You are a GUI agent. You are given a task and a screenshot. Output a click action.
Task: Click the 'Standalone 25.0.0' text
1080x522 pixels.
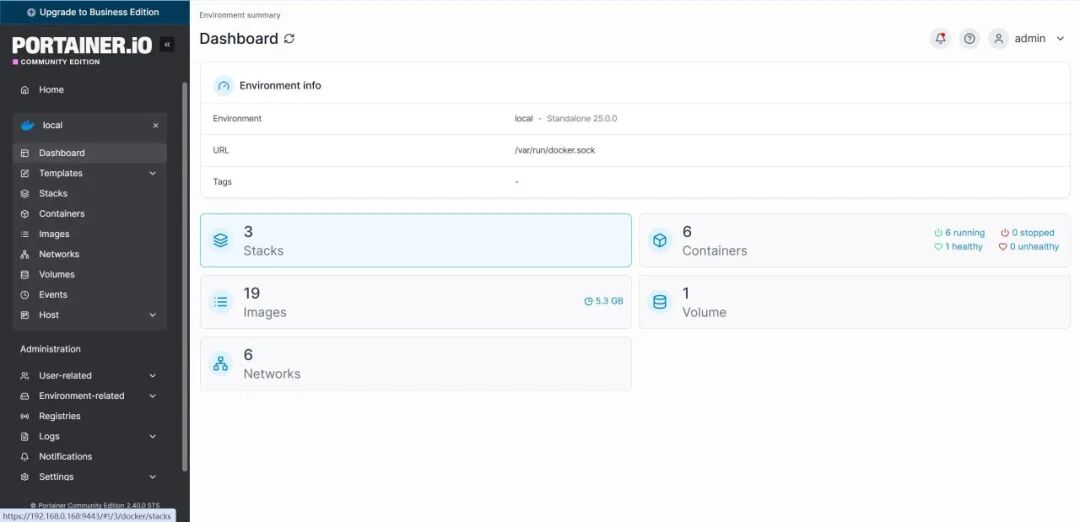pyautogui.click(x=582, y=118)
